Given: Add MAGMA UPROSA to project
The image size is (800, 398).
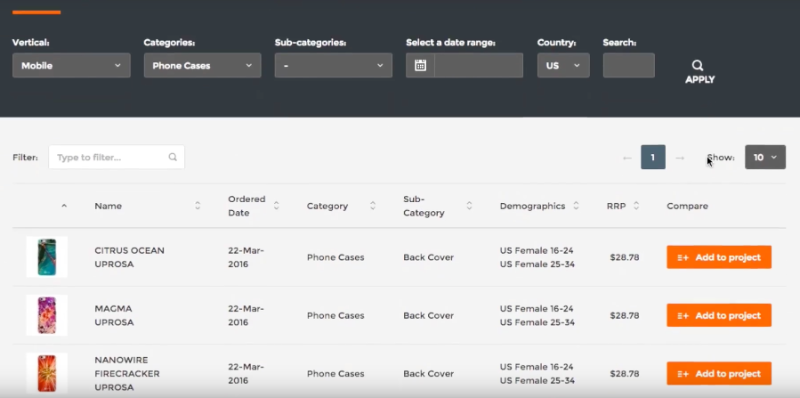Looking at the screenshot, I should (x=719, y=315).
